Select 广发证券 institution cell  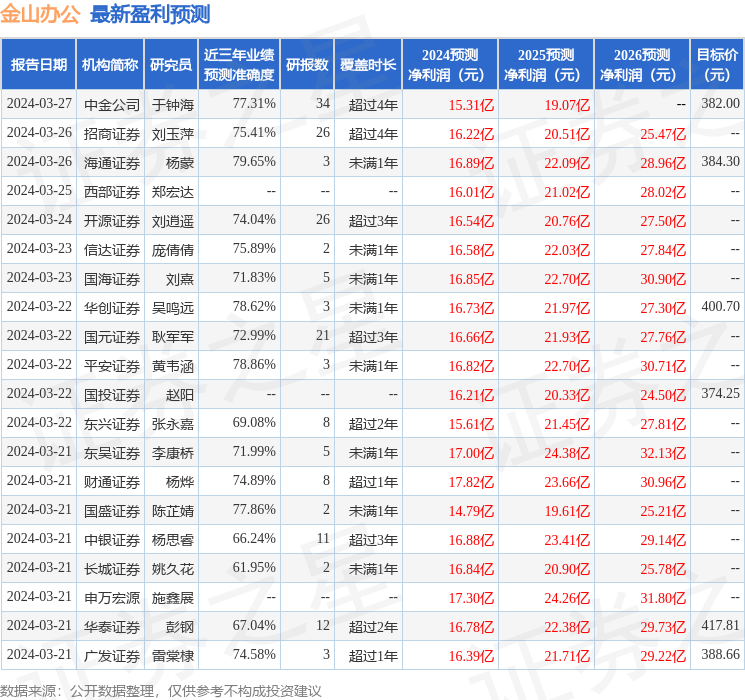point(112,656)
